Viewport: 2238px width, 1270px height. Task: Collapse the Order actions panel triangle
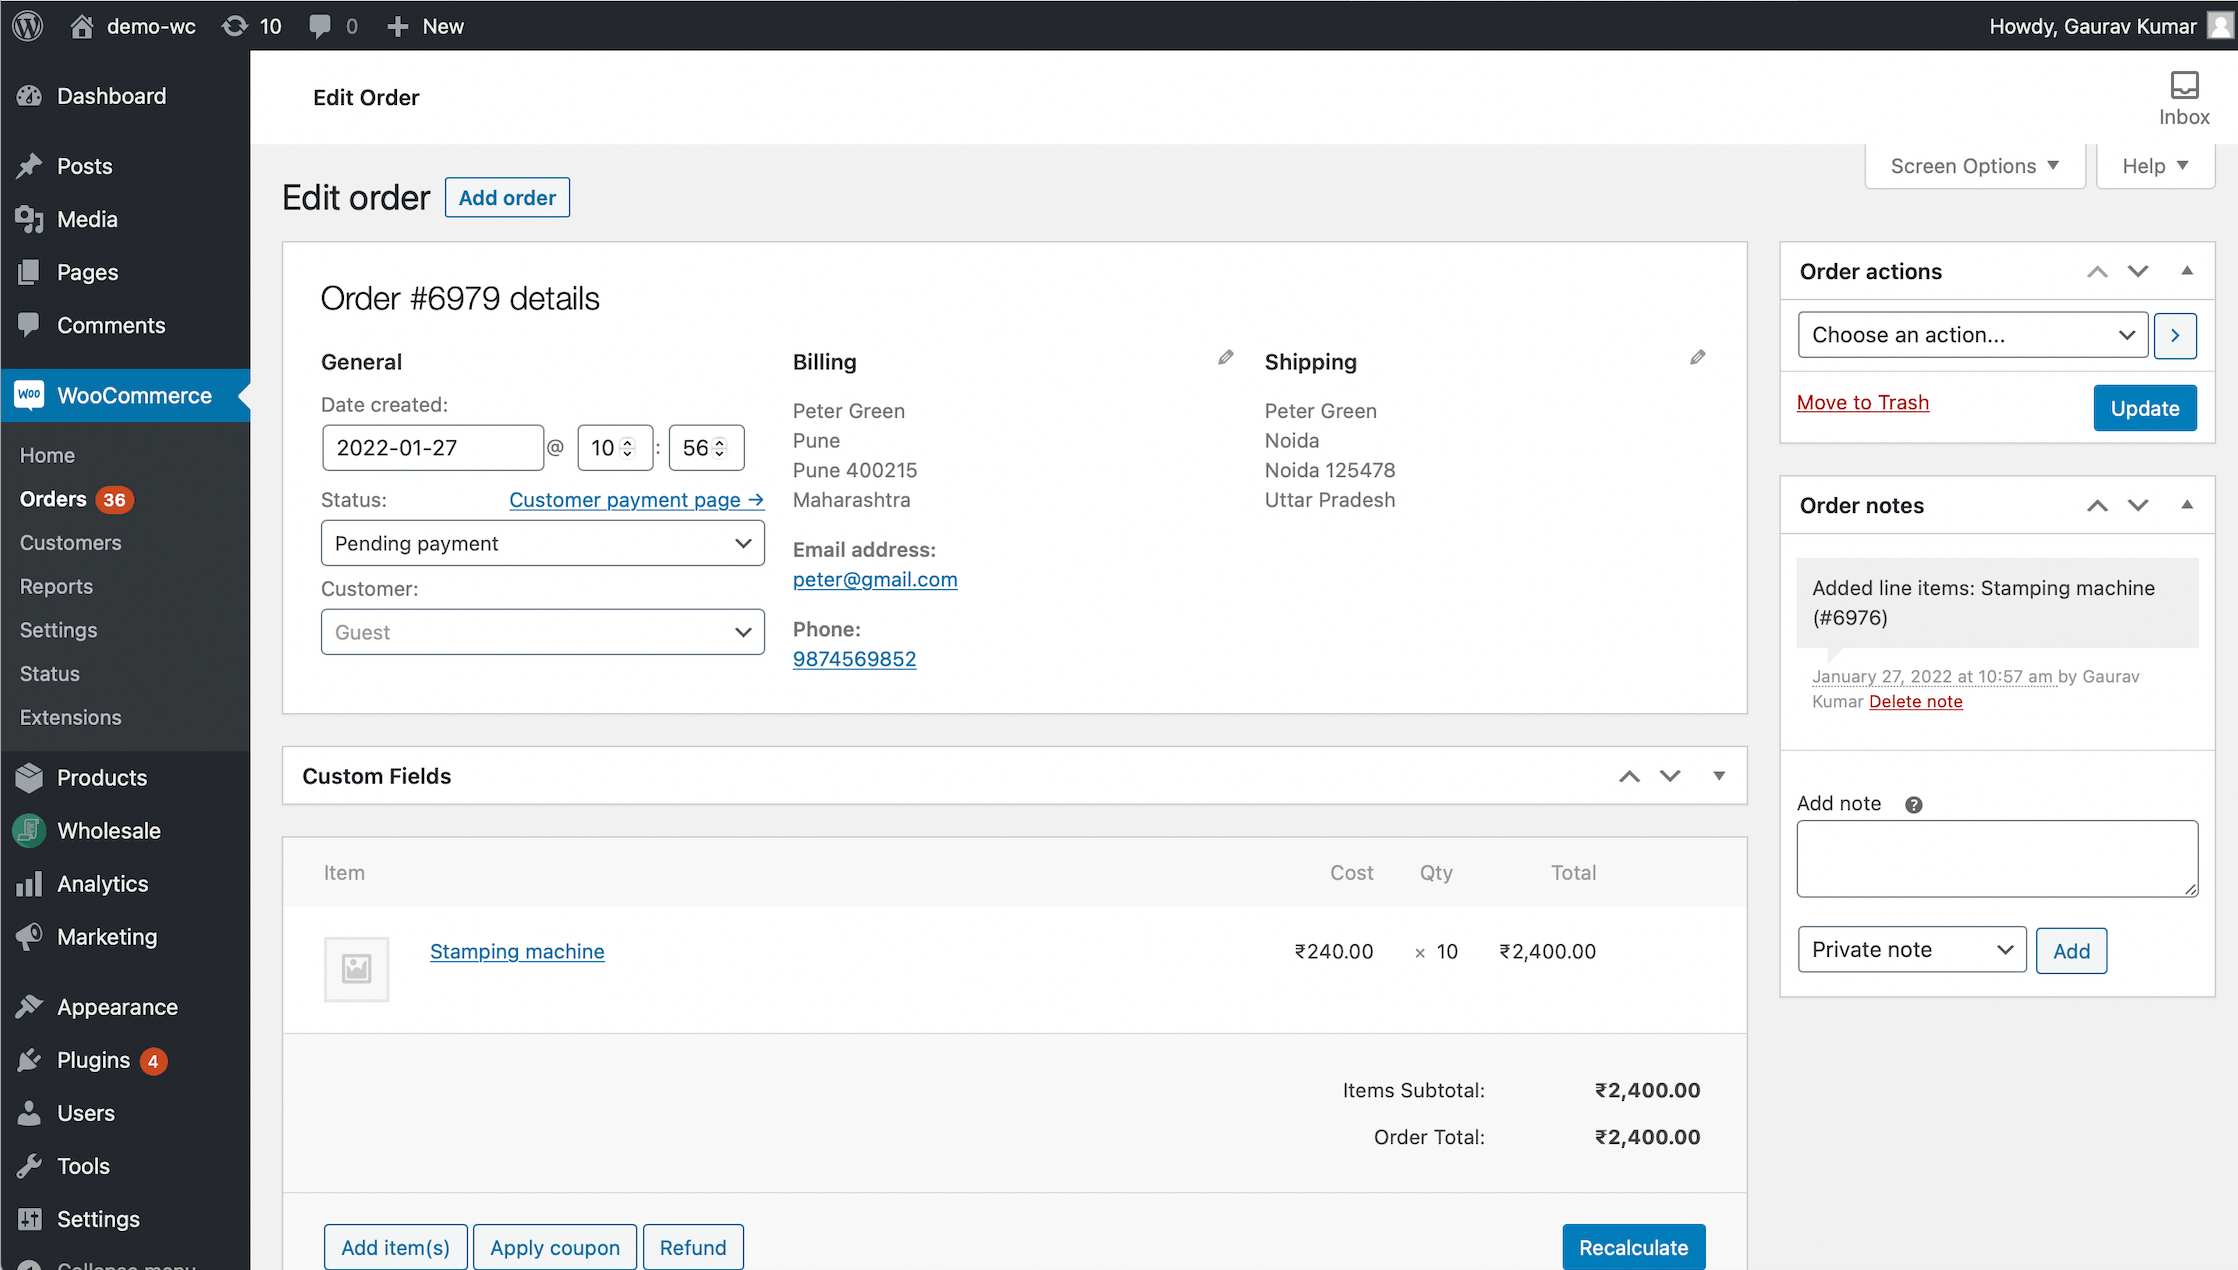[x=2187, y=271]
